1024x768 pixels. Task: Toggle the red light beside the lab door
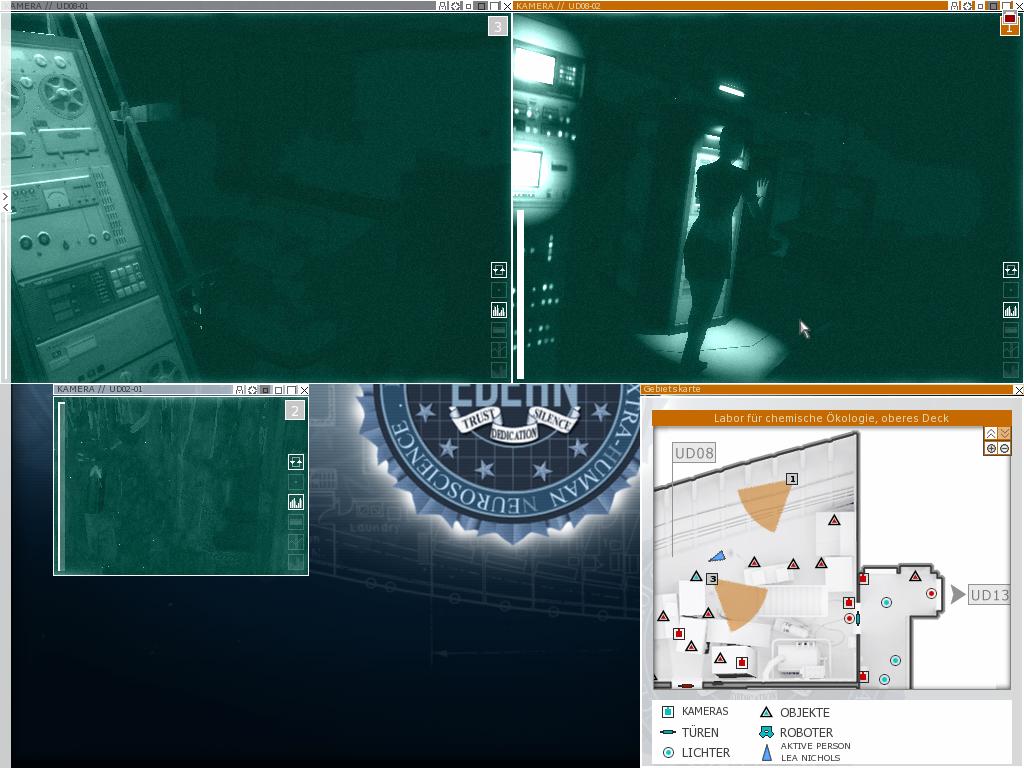(850, 618)
